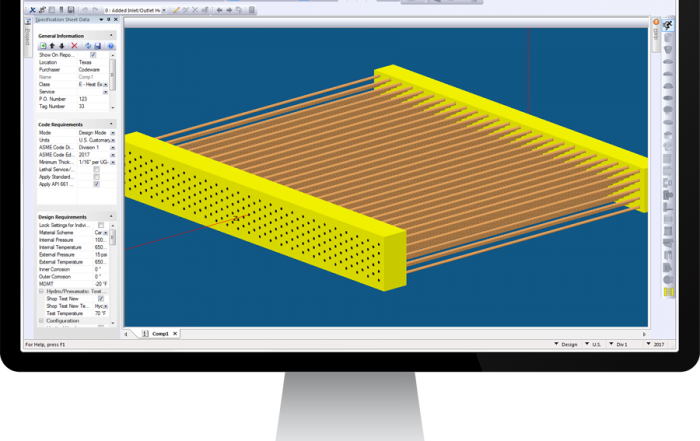Click the move down arrow icon
The image size is (700, 441).
pyautogui.click(x=63, y=46)
